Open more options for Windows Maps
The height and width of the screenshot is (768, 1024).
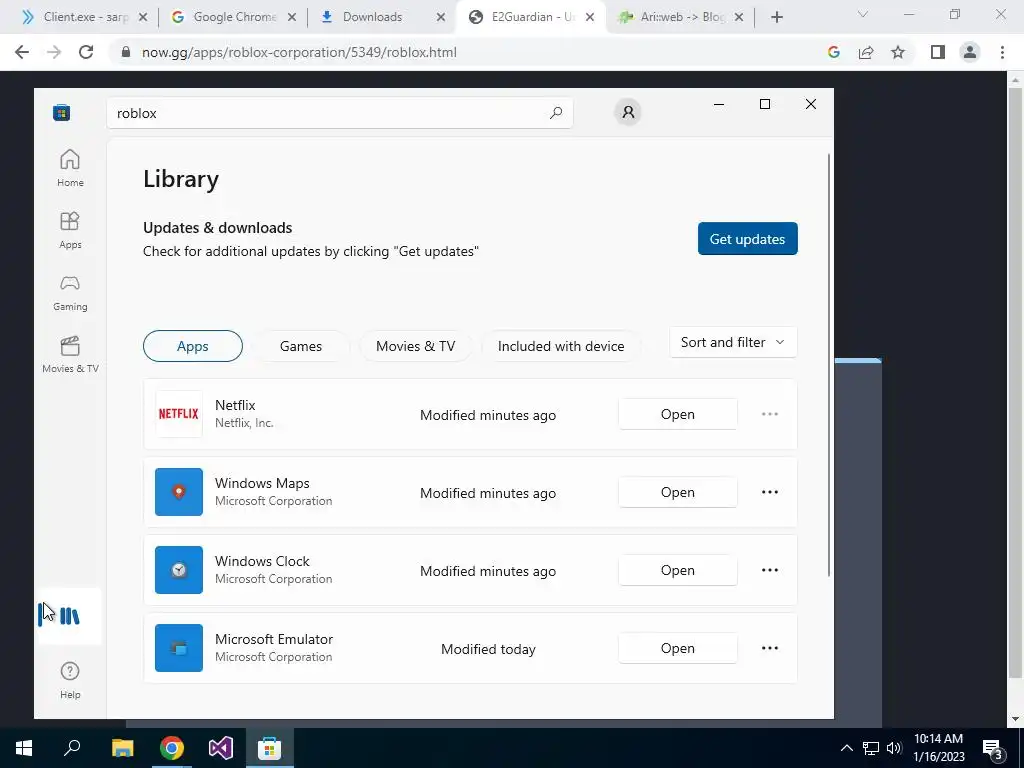click(x=770, y=492)
